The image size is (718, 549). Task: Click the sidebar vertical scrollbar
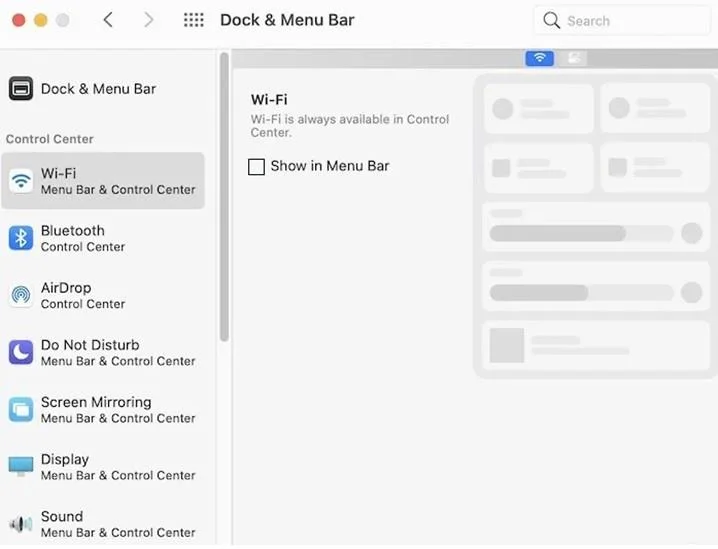tap(224, 197)
